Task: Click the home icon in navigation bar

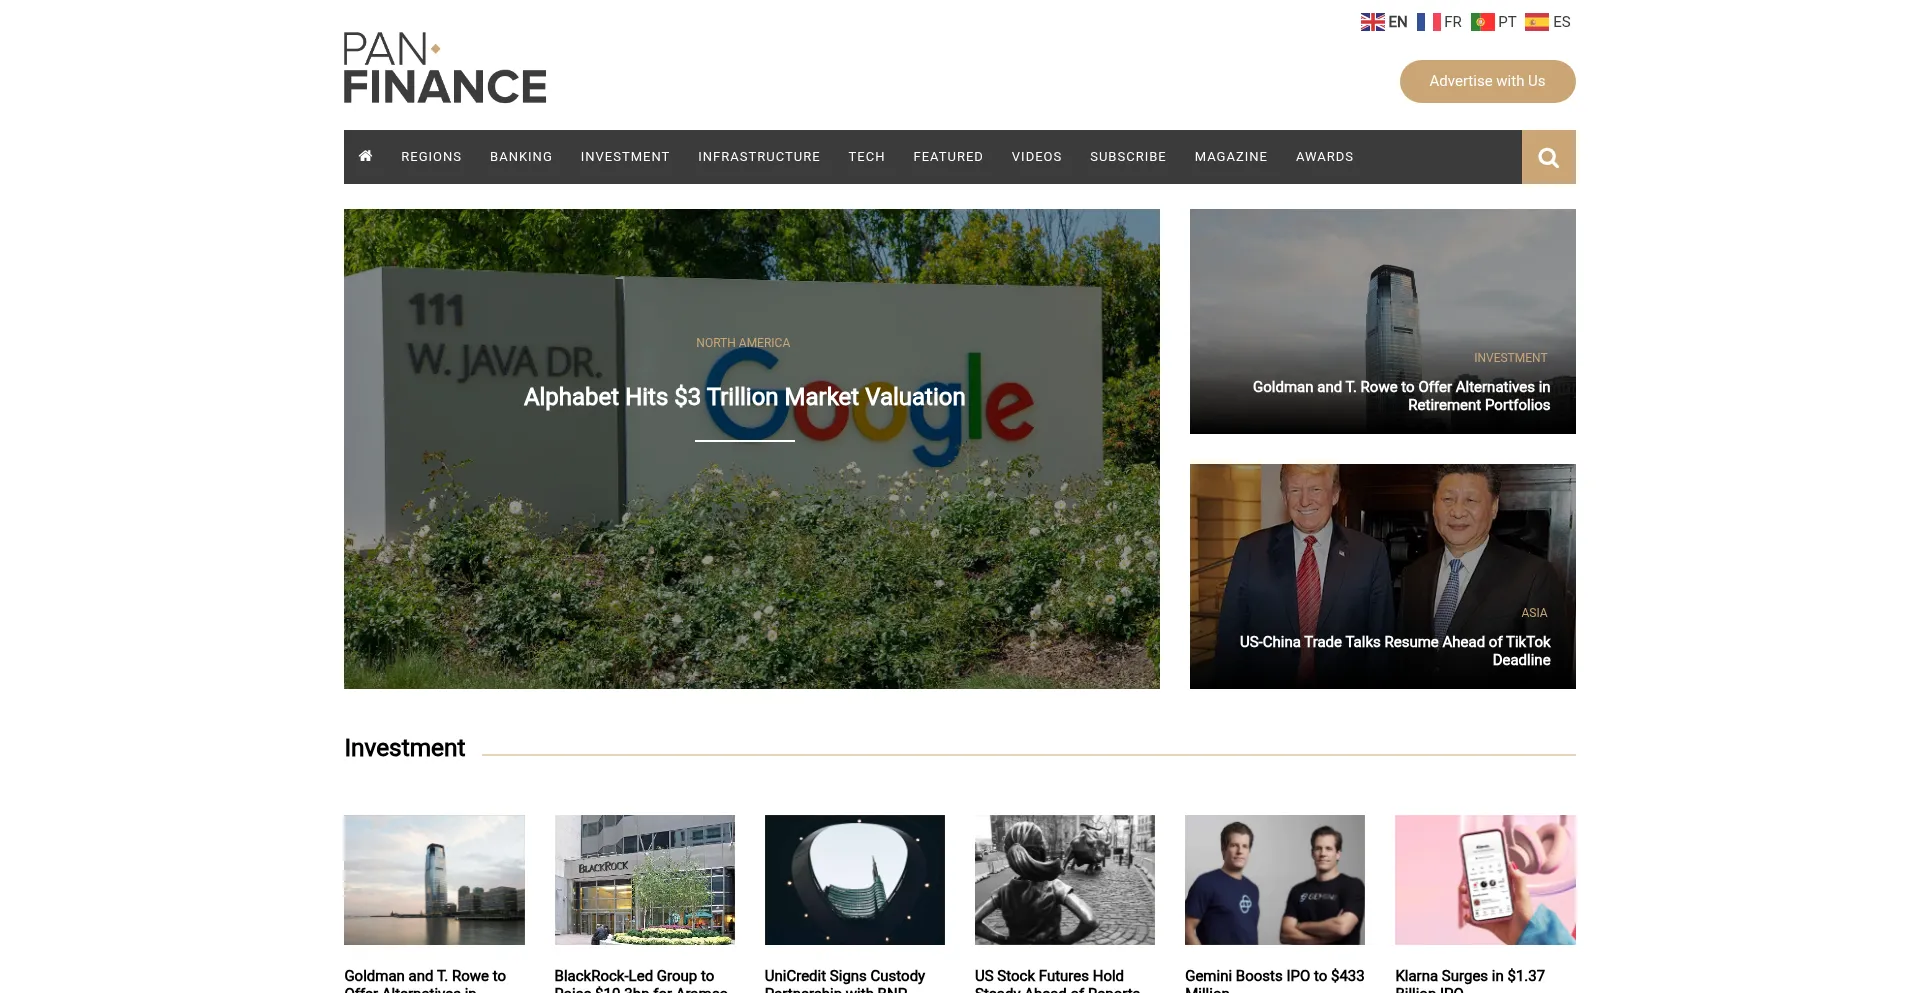Action: click(x=366, y=156)
